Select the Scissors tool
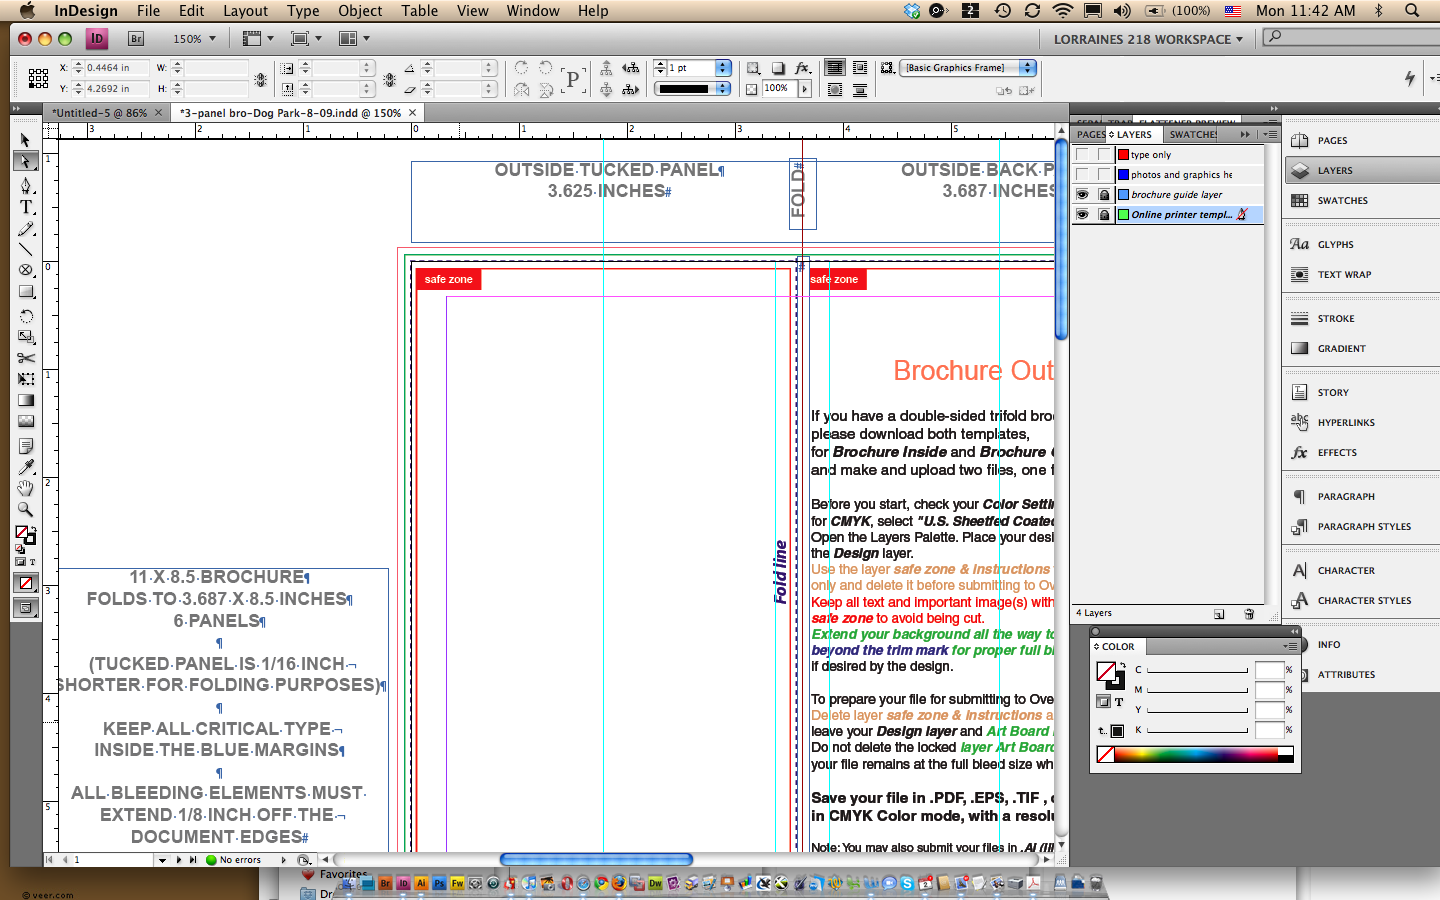The width and height of the screenshot is (1440, 900). (26, 358)
